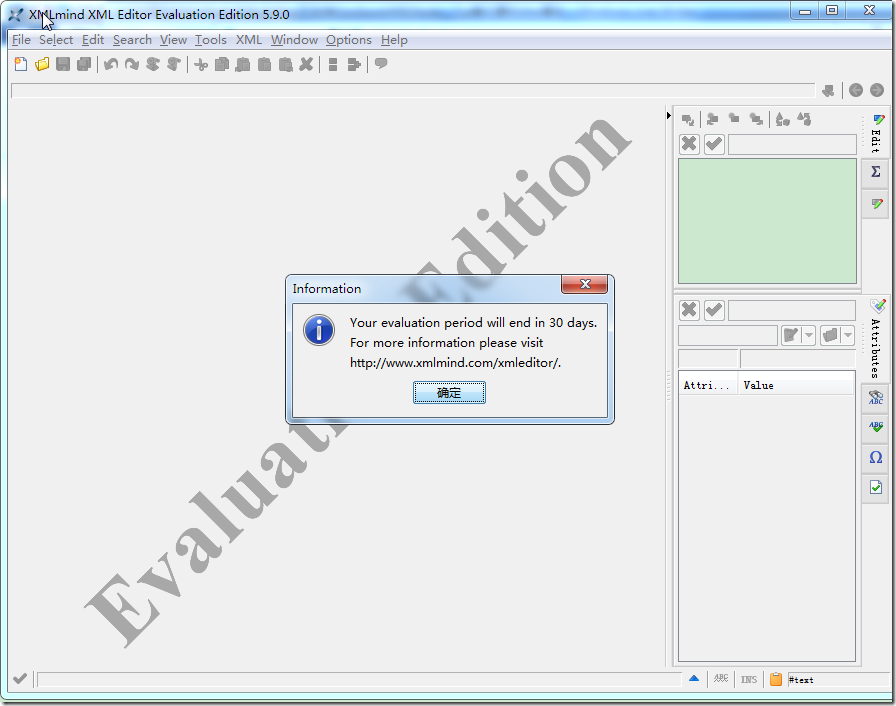Cancel attribute edit with X button
The width and height of the screenshot is (896, 706).
pos(690,310)
